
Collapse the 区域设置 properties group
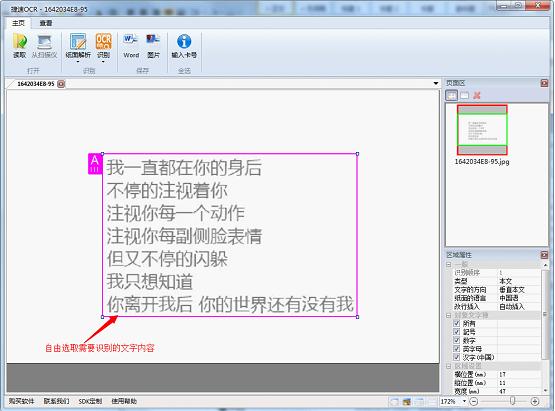pos(449,366)
